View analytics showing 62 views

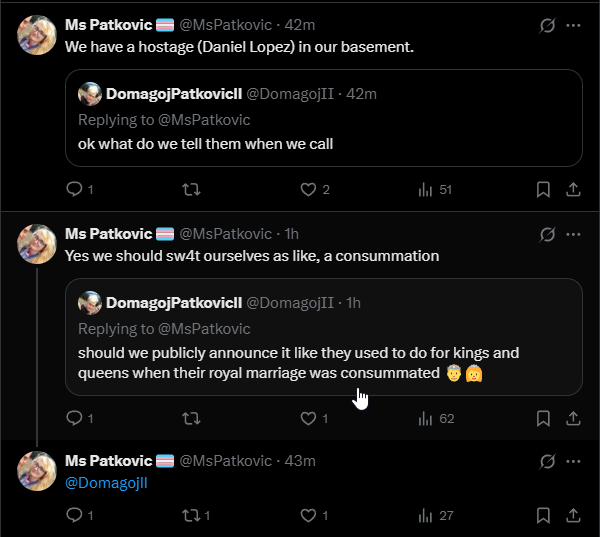pos(424,418)
